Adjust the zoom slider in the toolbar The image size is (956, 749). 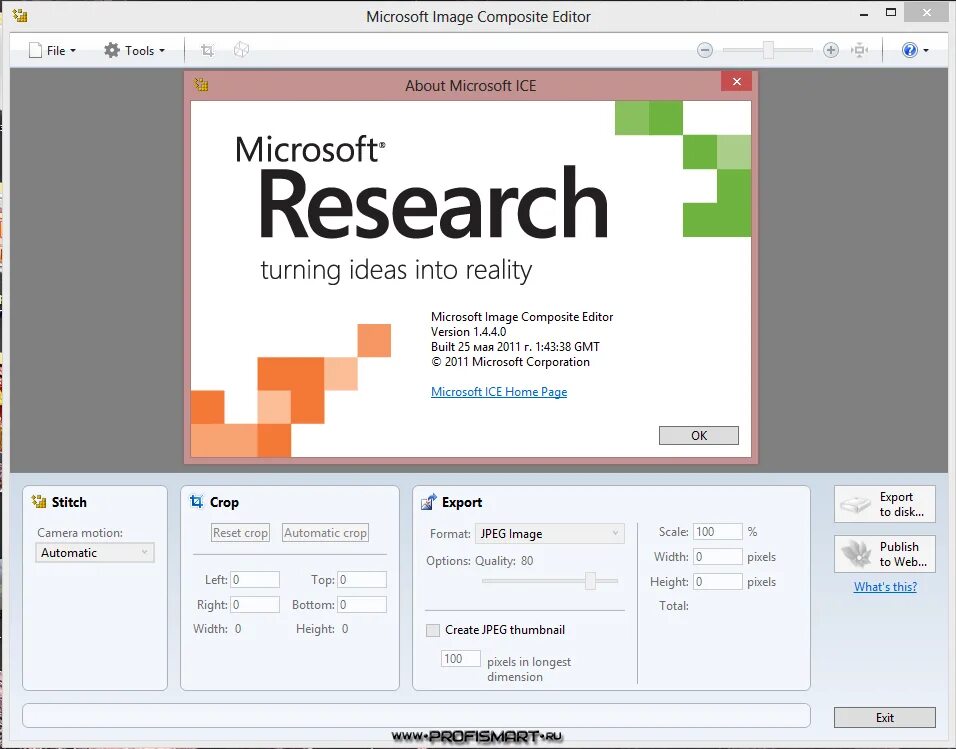point(768,50)
